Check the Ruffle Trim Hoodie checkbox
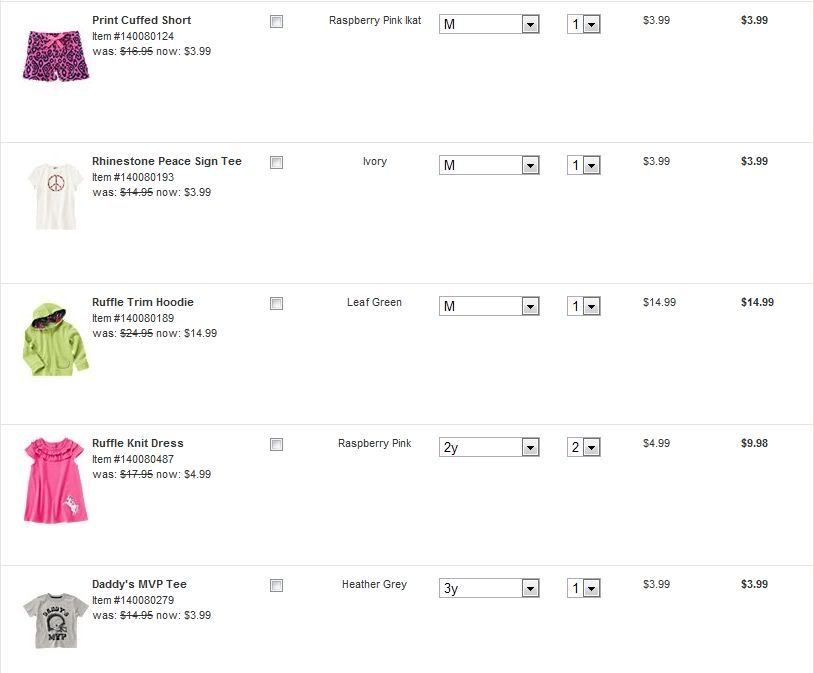The height and width of the screenshot is (673, 814). [x=277, y=304]
